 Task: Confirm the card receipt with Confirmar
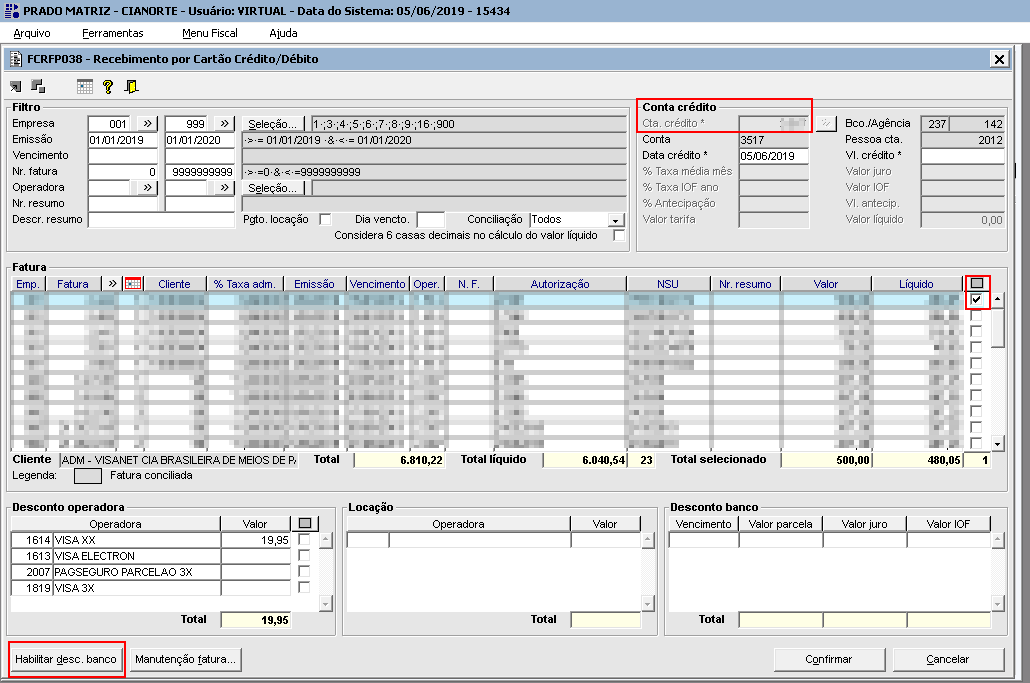pyautogui.click(x=829, y=659)
